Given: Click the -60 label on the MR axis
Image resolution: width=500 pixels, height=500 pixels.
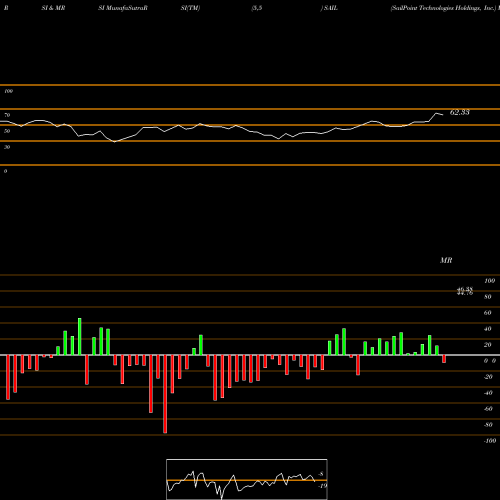Looking at the screenshot, I should (488, 409).
